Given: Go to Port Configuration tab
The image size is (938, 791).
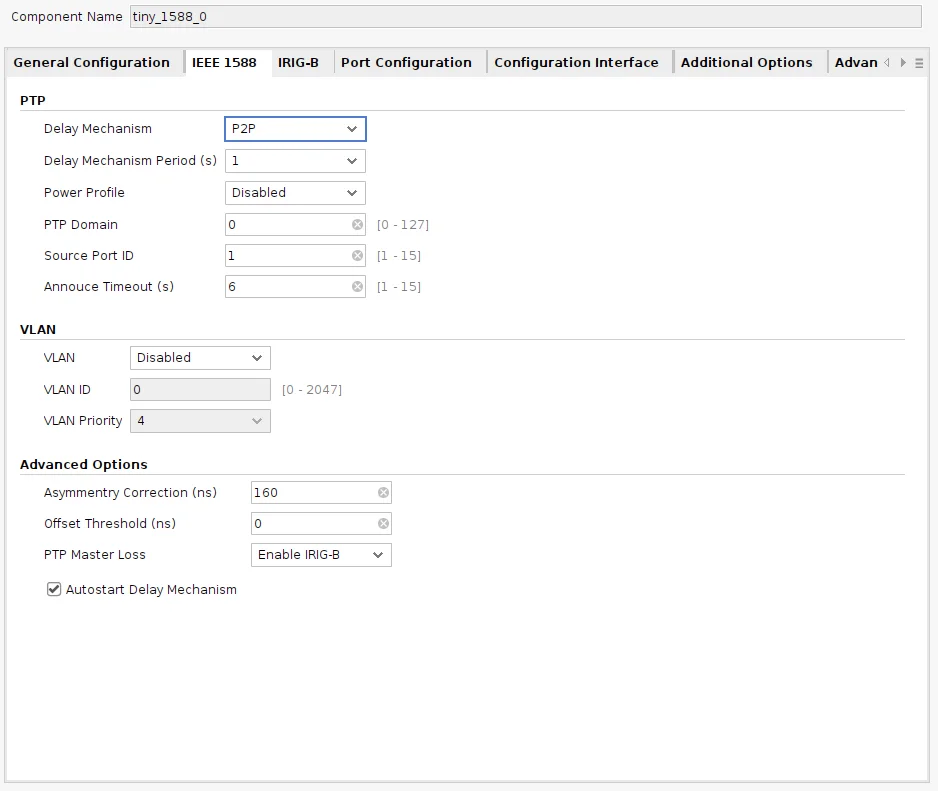Looking at the screenshot, I should click(406, 62).
